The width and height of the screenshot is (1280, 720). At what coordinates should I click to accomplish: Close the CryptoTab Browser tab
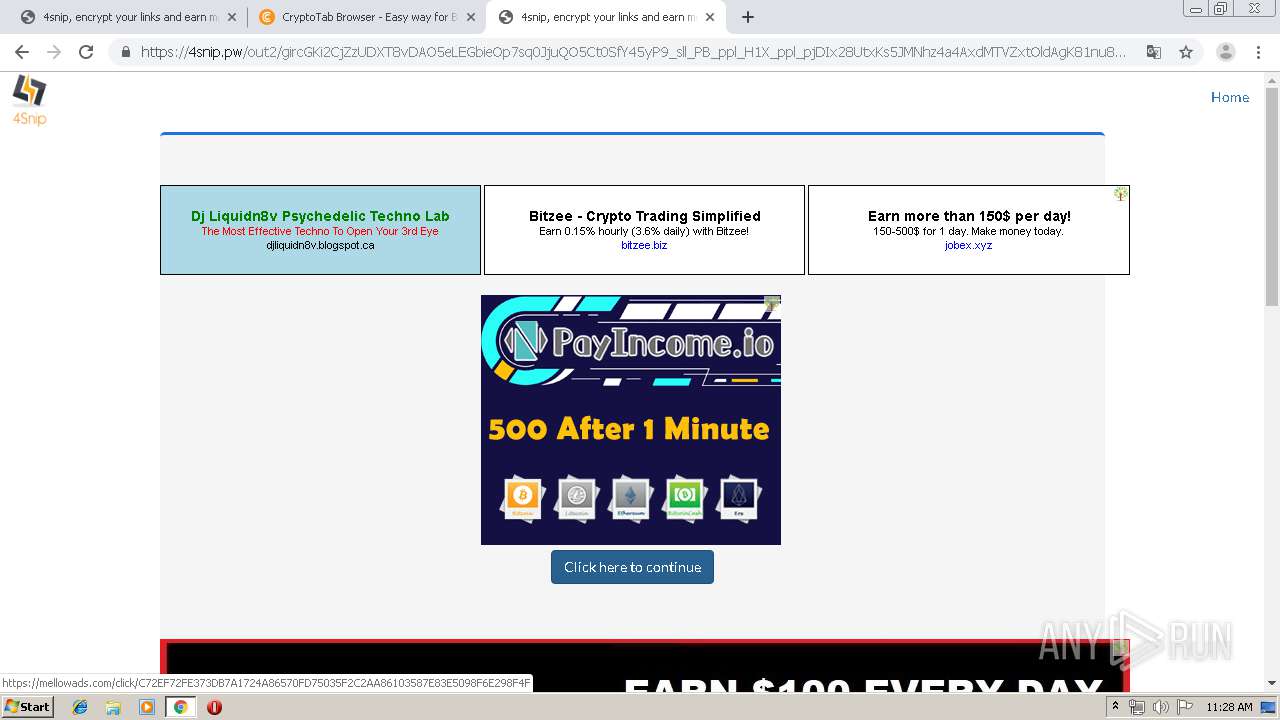pyautogui.click(x=471, y=17)
